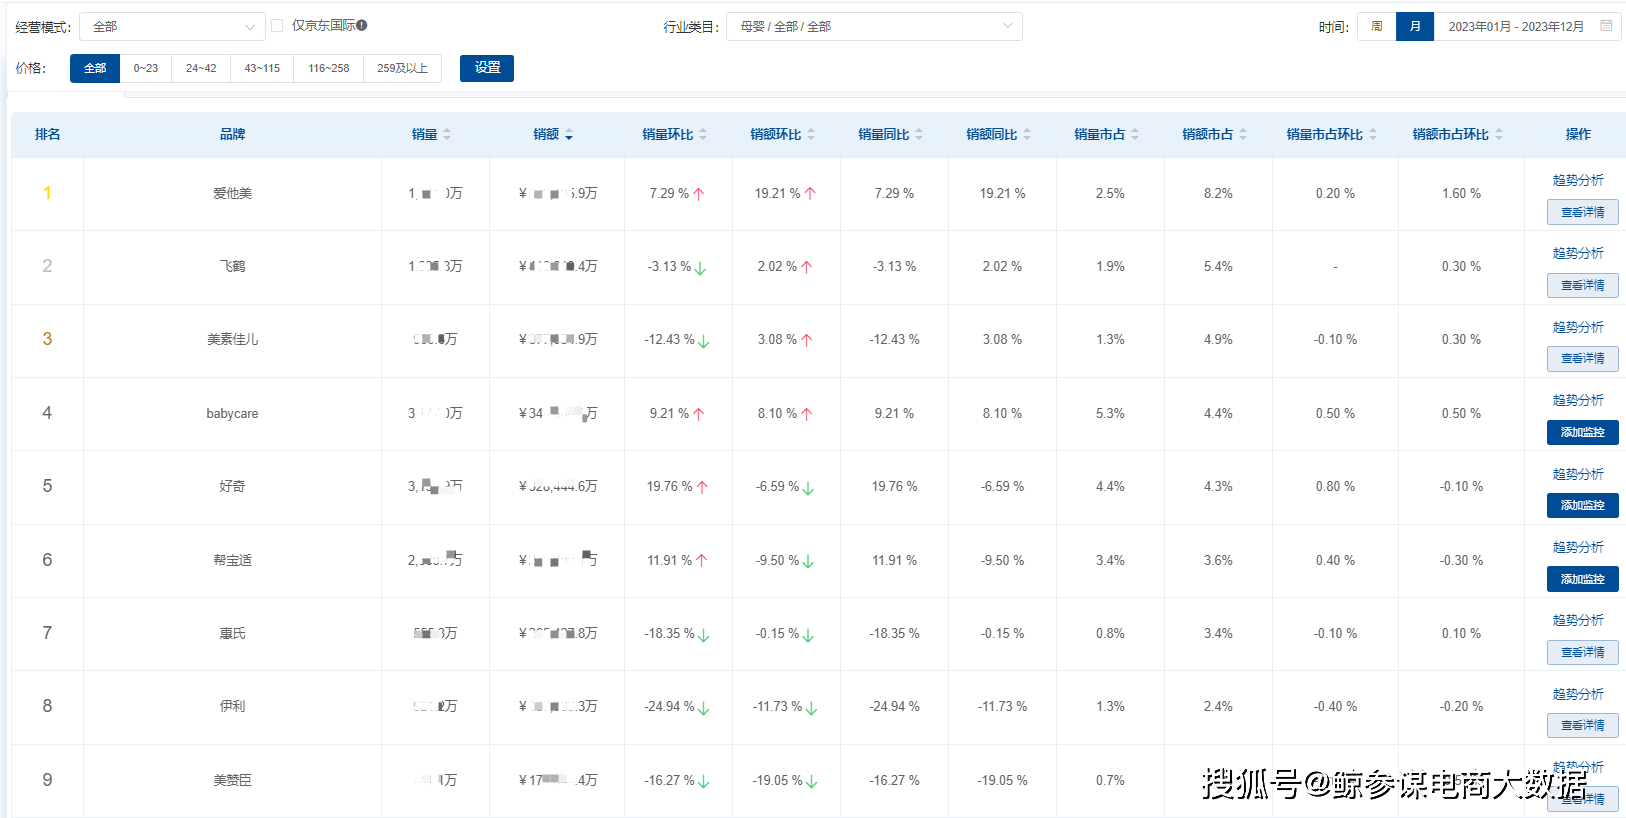Sort by 销量环比 column sort icon
The width and height of the screenshot is (1626, 818).
tap(703, 134)
